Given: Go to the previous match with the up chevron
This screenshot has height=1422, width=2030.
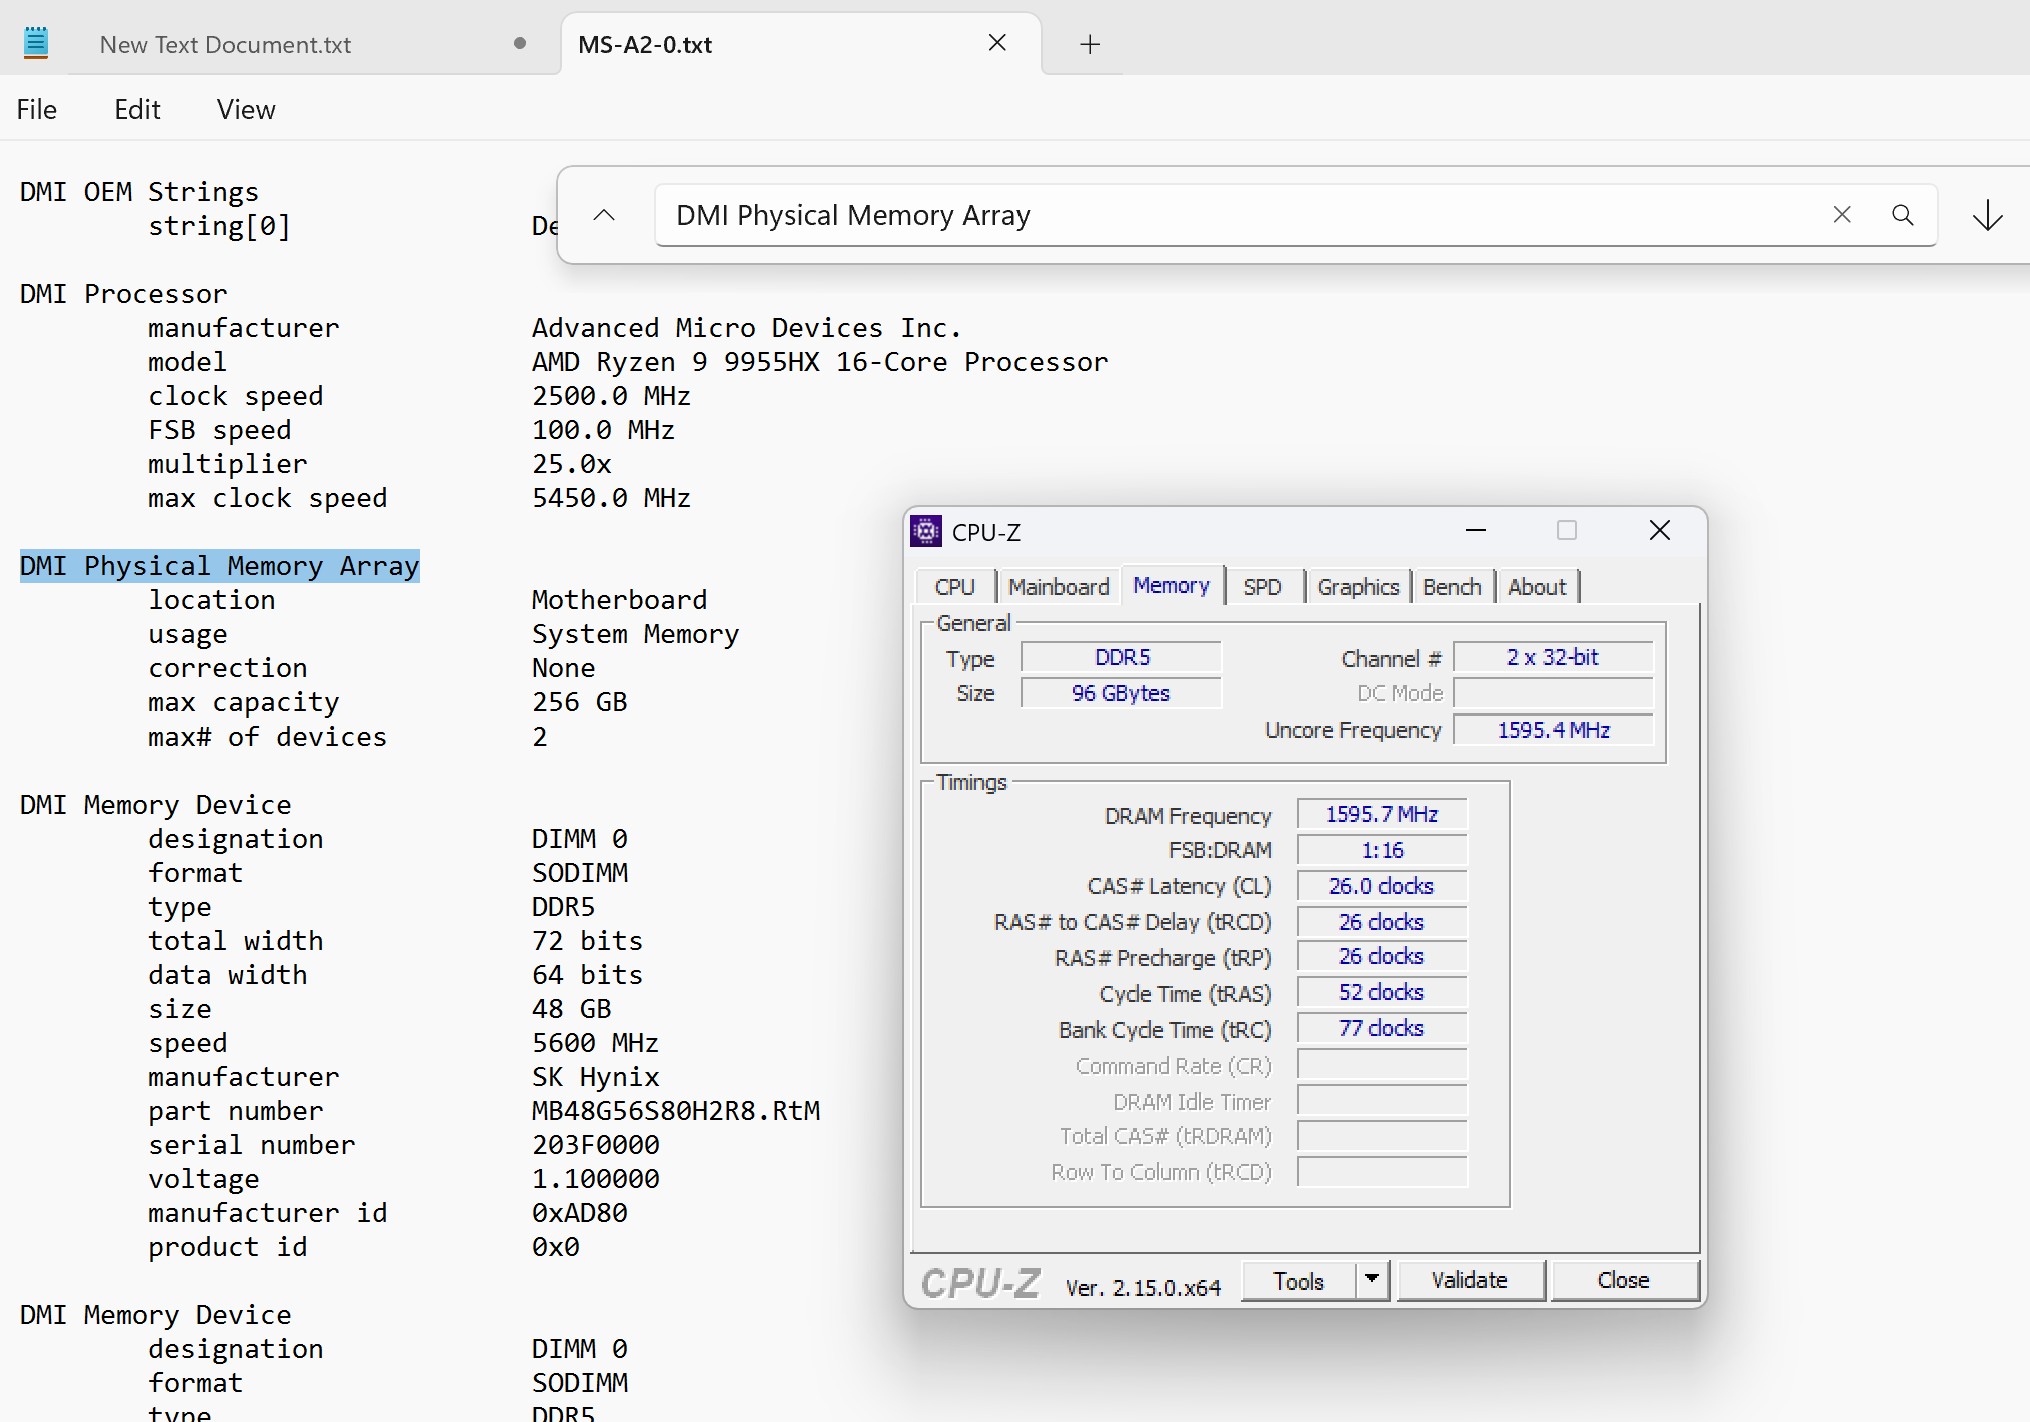Looking at the screenshot, I should [604, 215].
